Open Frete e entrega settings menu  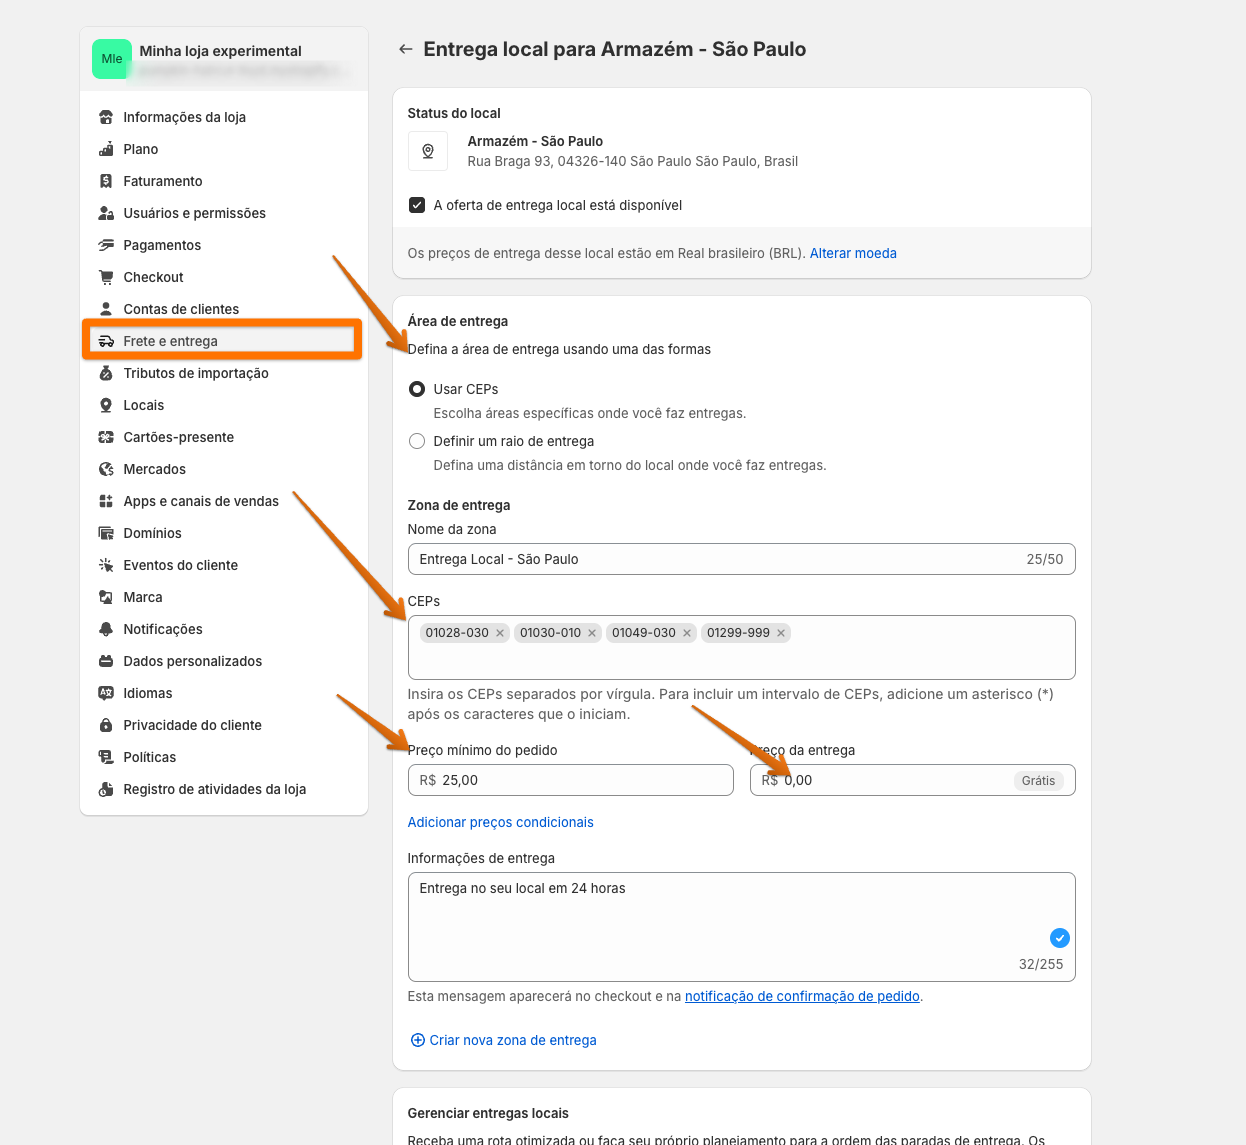tap(170, 341)
